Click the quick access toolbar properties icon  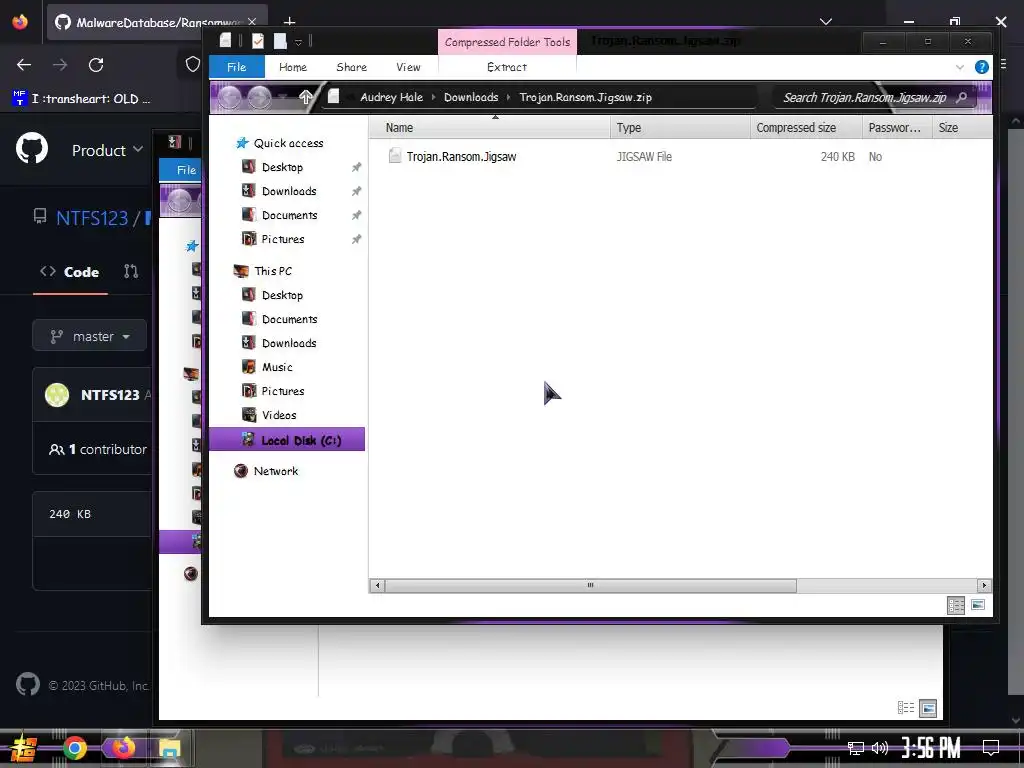click(258, 41)
